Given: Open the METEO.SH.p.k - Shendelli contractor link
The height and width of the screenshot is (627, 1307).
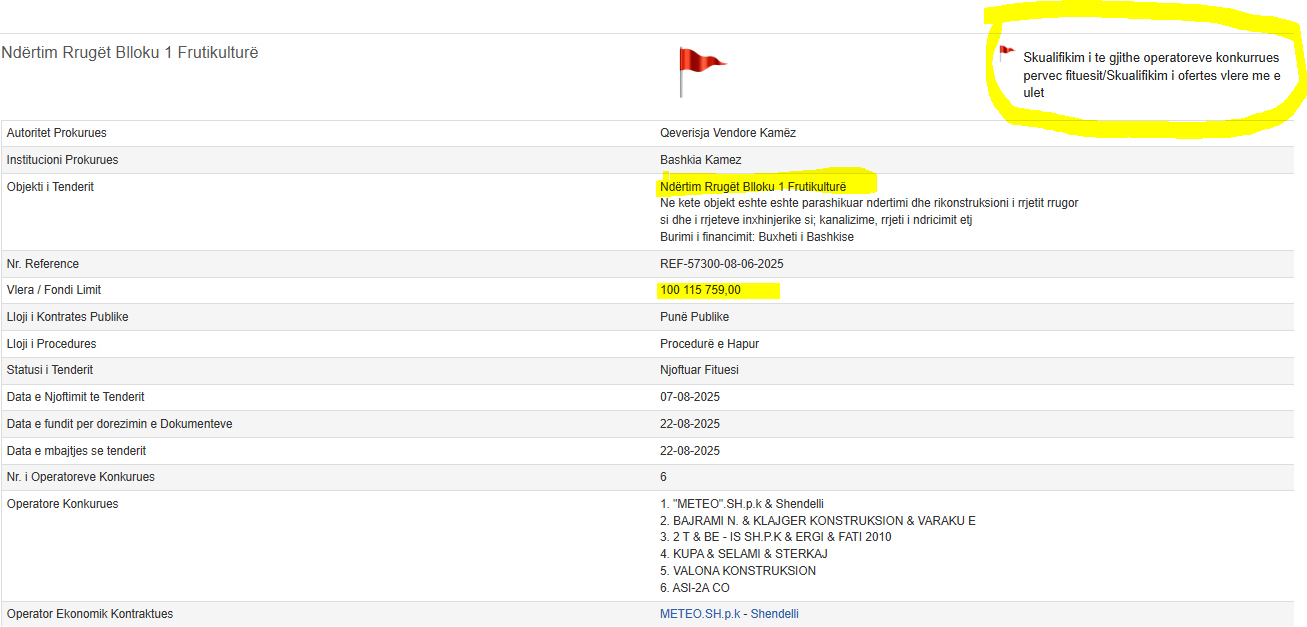Looking at the screenshot, I should click(729, 614).
